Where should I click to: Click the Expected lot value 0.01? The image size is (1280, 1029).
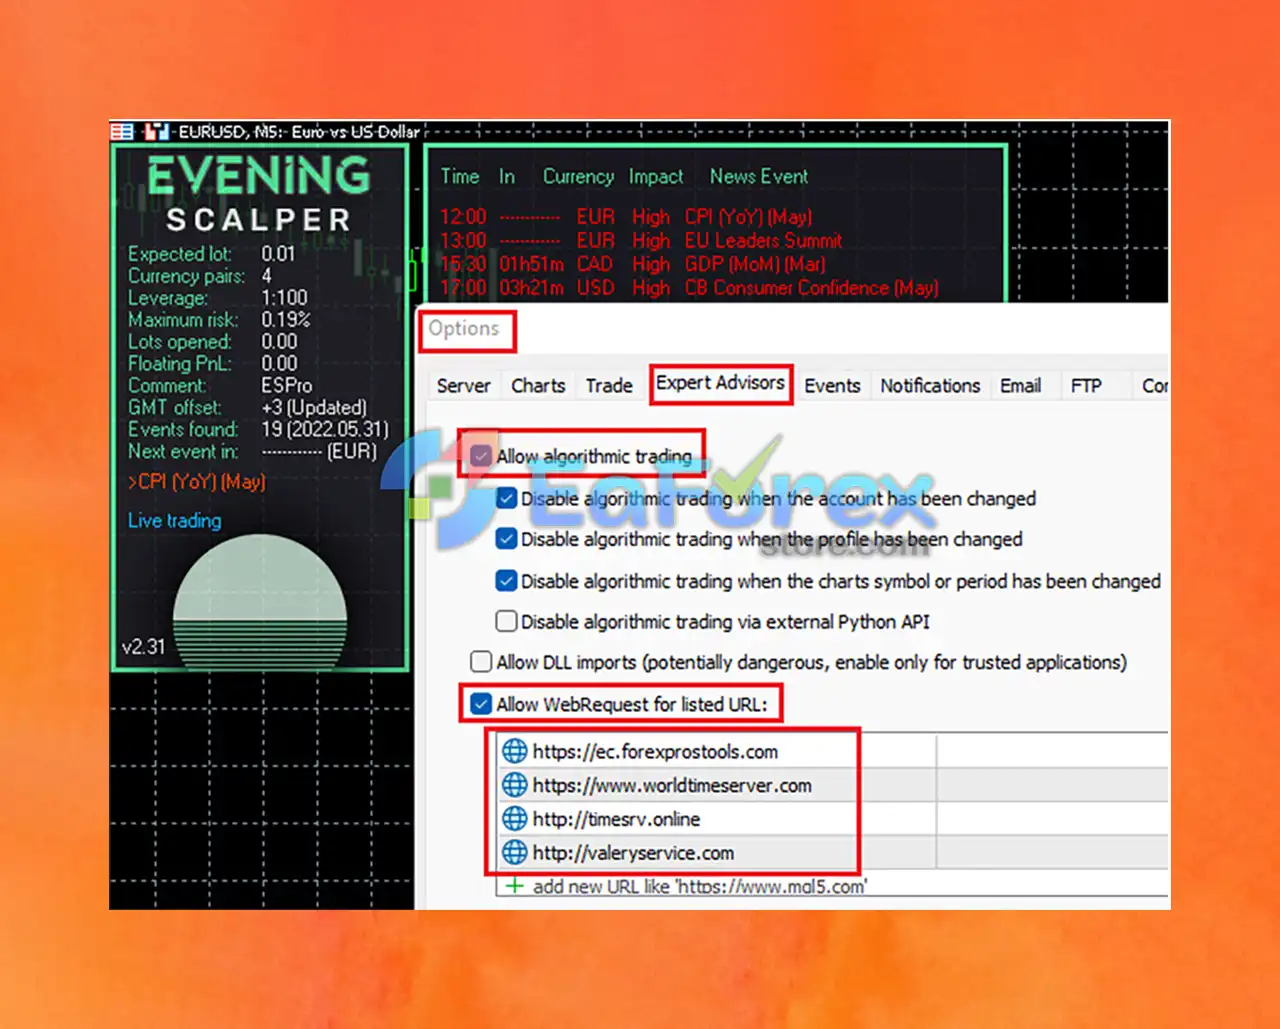[278, 254]
